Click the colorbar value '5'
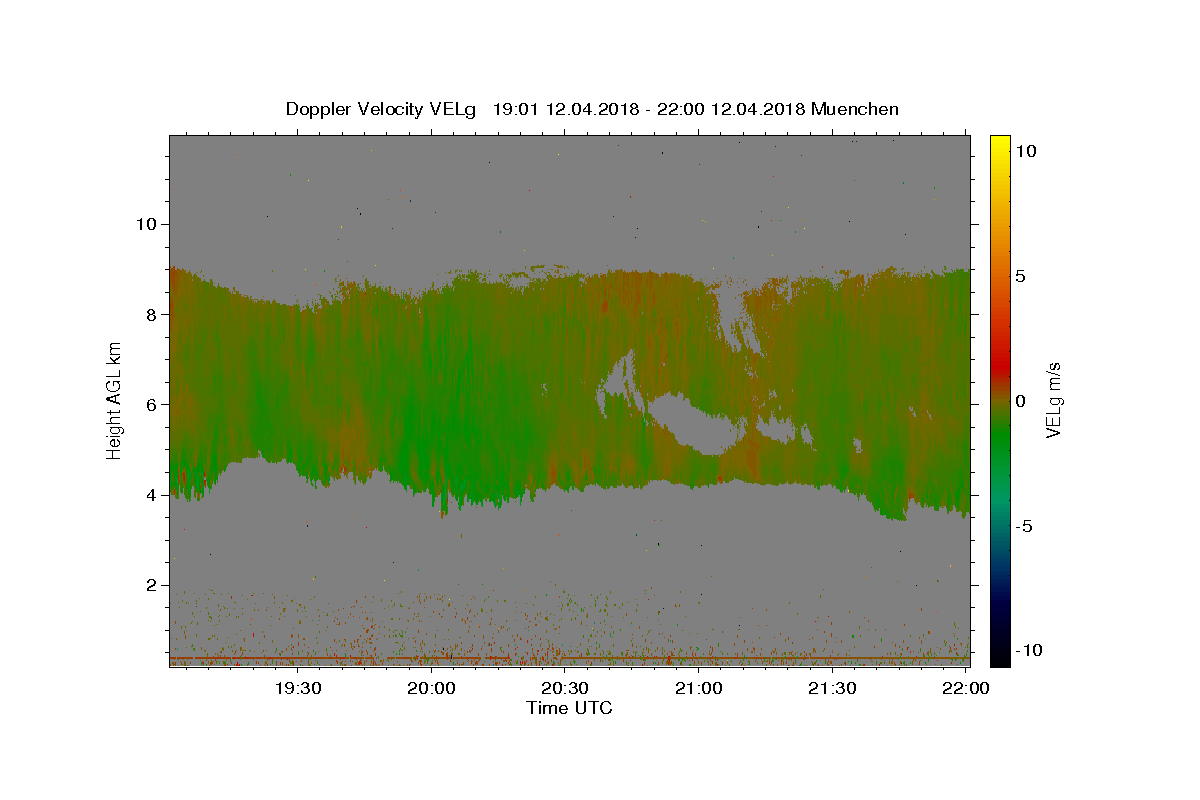1200x800 pixels. coord(1020,276)
